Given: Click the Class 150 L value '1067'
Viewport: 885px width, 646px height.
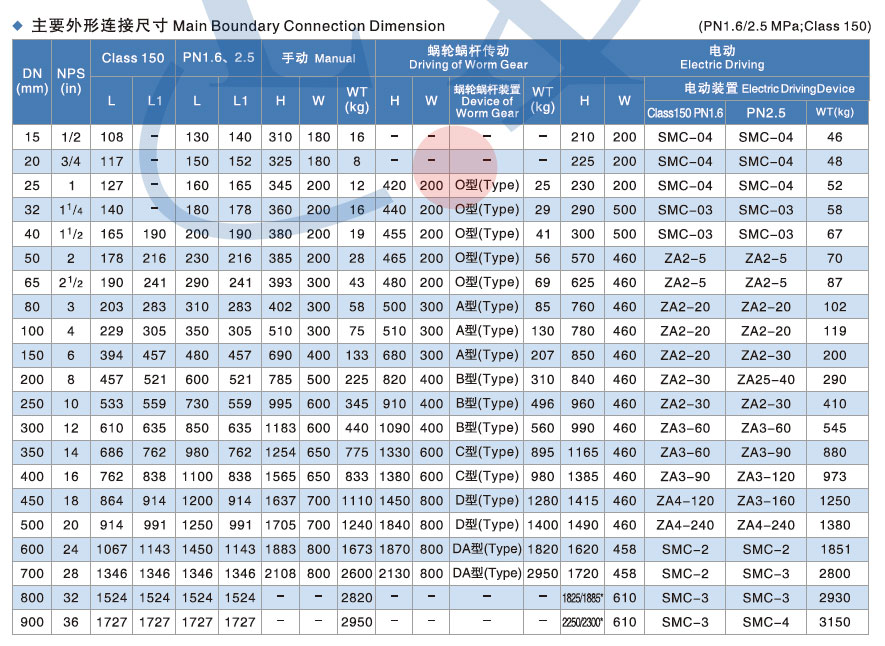Looking at the screenshot, I should [111, 550].
